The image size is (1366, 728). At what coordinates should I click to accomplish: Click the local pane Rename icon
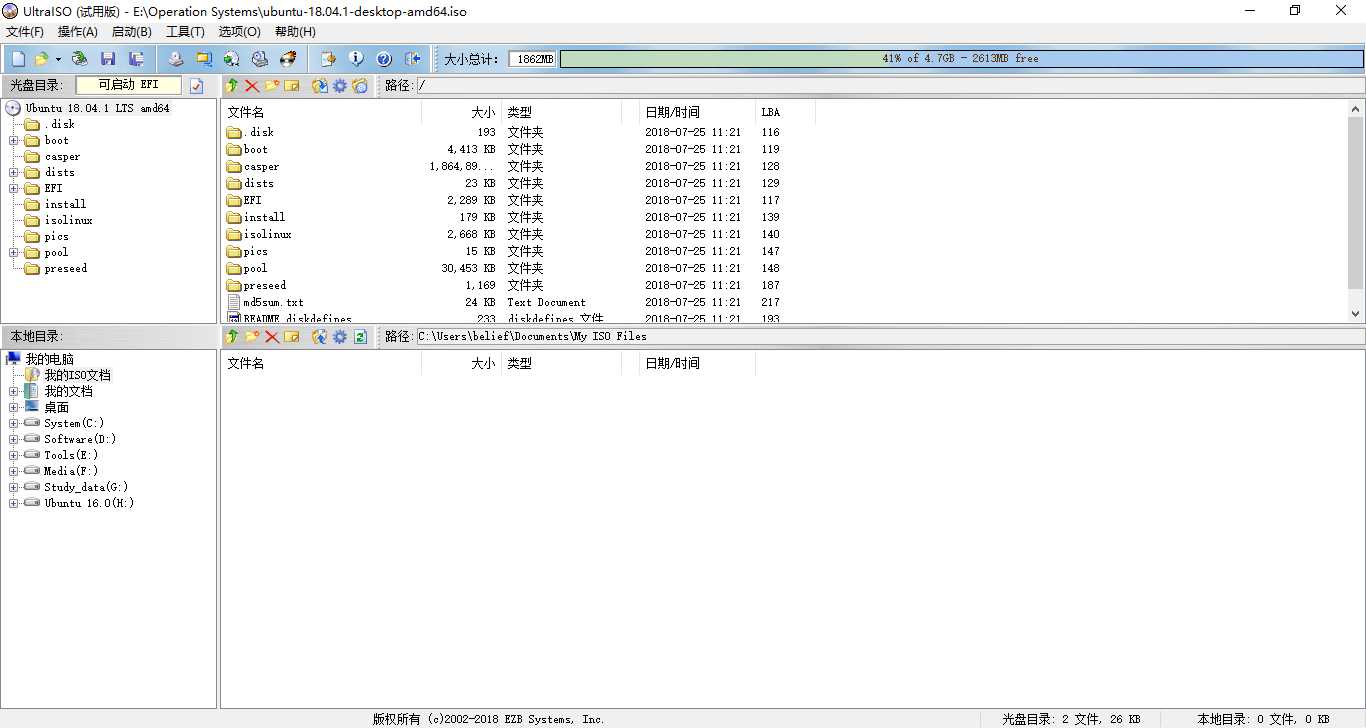[x=291, y=337]
